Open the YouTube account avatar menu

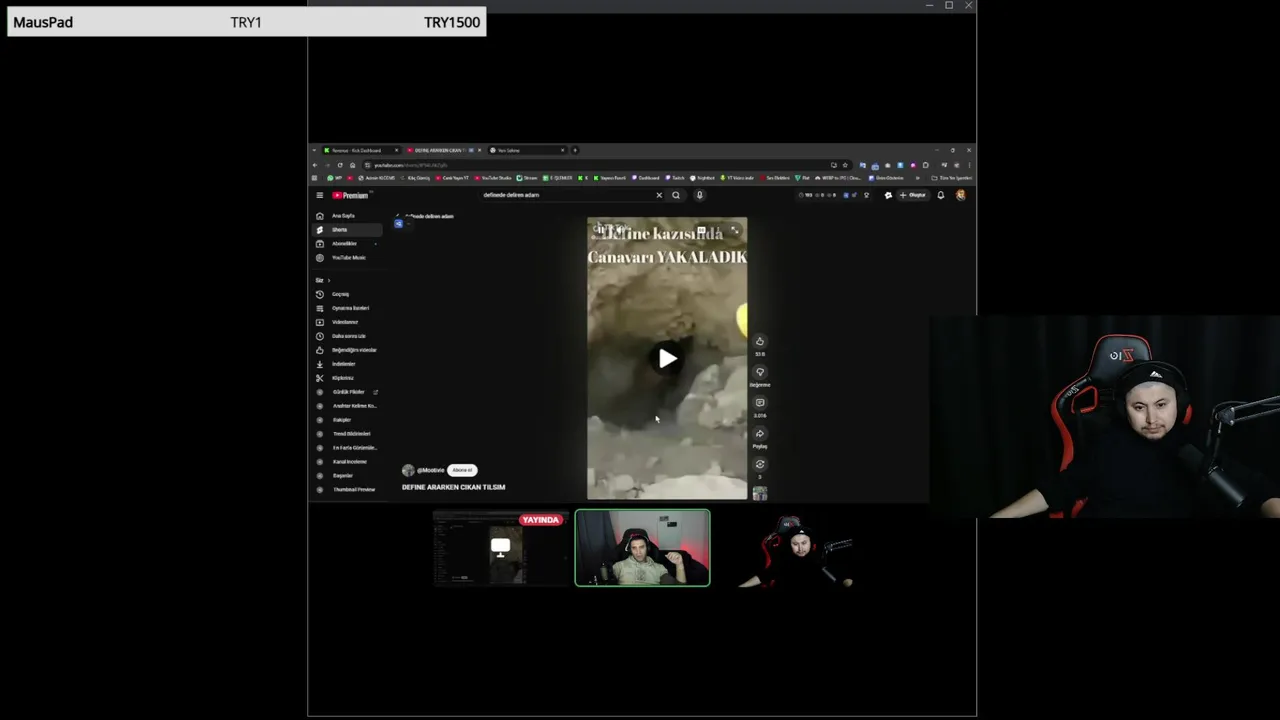click(961, 195)
